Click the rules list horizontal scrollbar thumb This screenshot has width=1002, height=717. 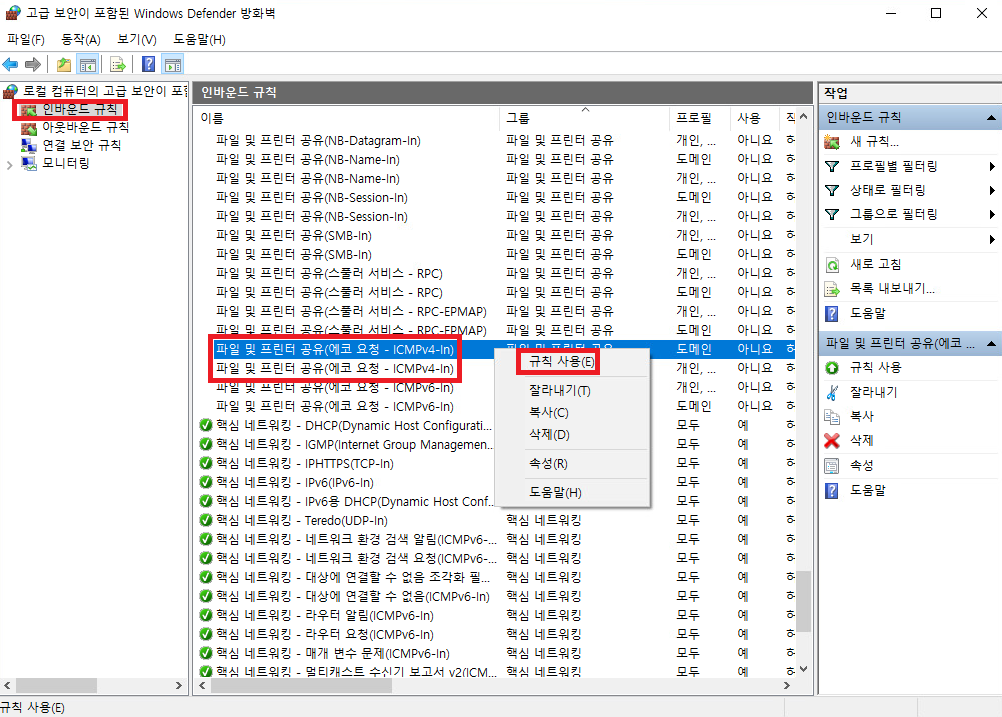301,686
